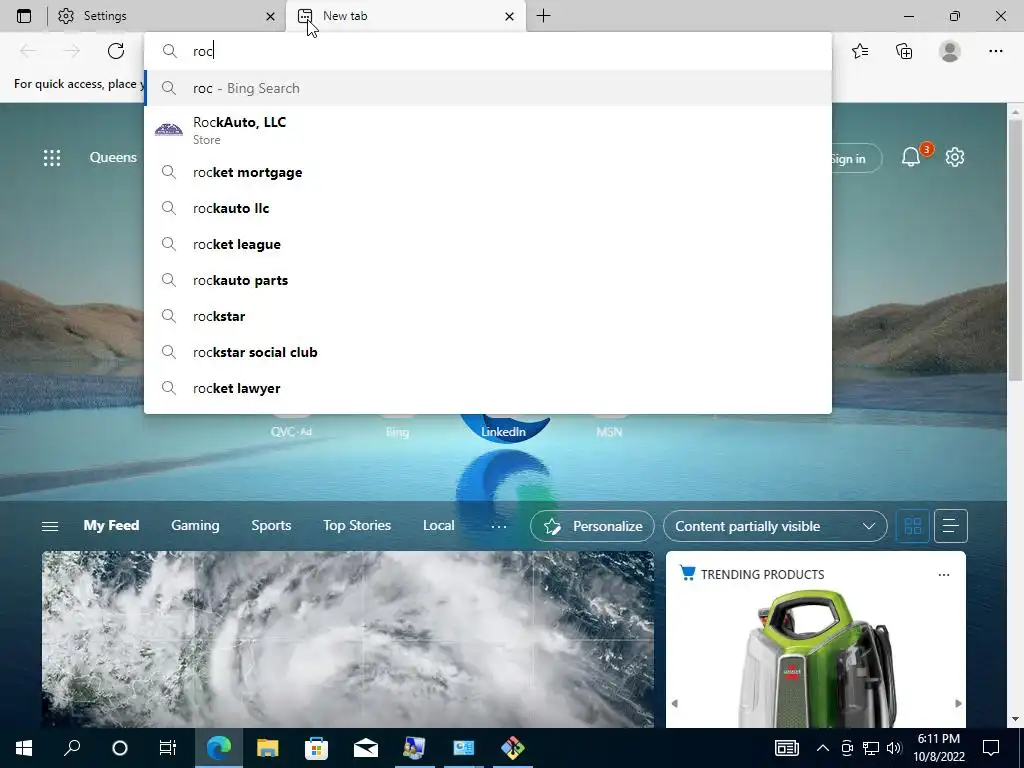
Task: Open the clock showing 6:11 PM
Action: (x=938, y=748)
